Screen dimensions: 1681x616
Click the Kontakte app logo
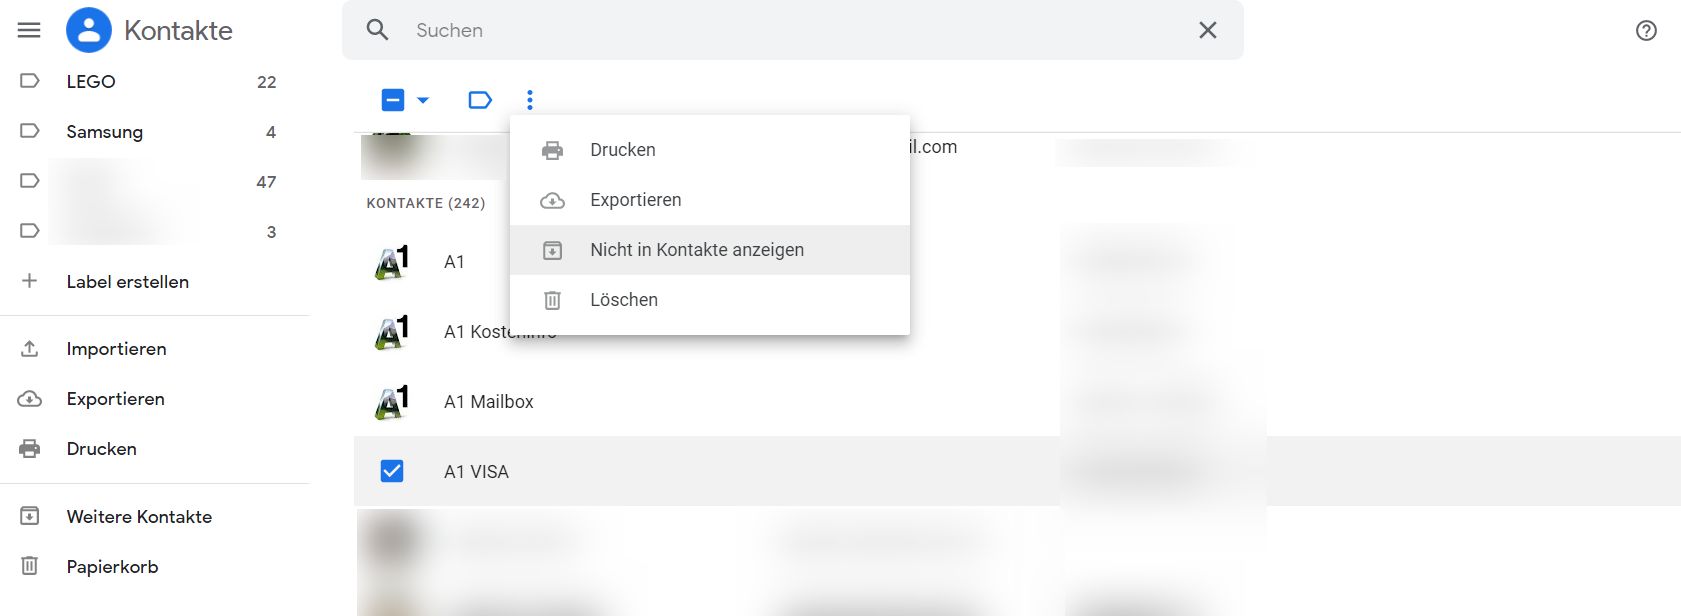[x=89, y=30]
